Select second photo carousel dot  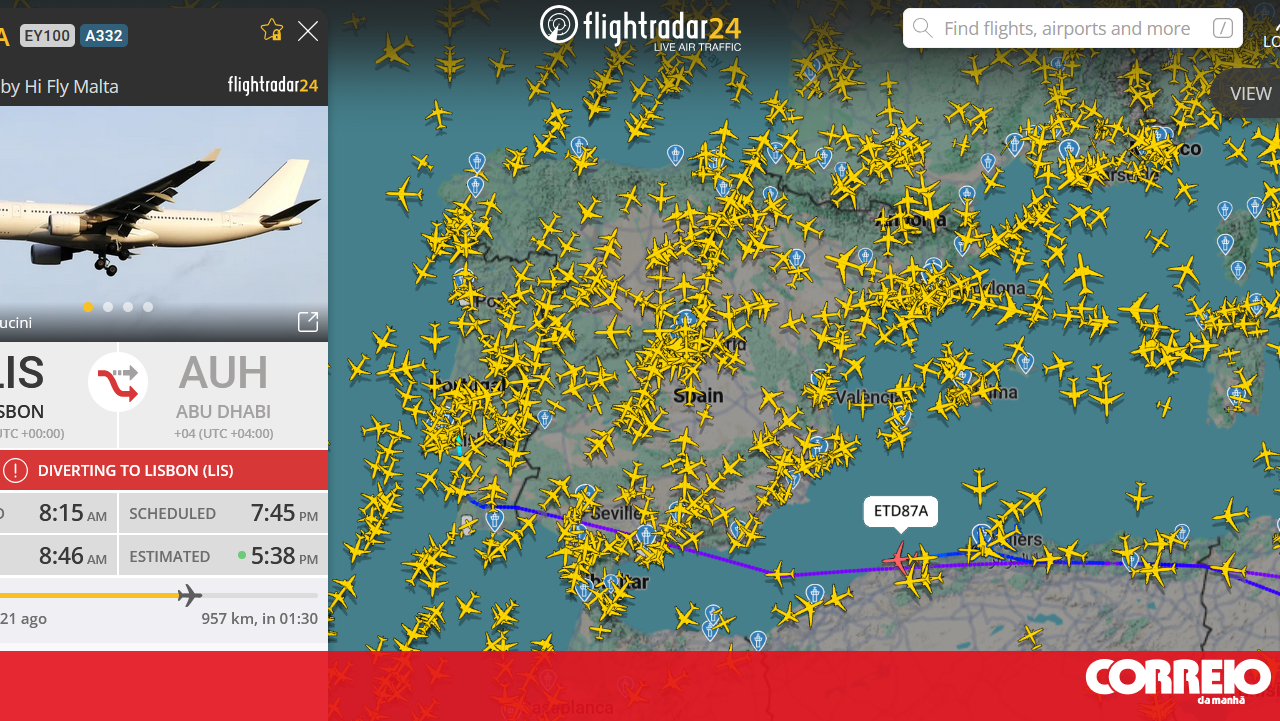[x=108, y=307]
